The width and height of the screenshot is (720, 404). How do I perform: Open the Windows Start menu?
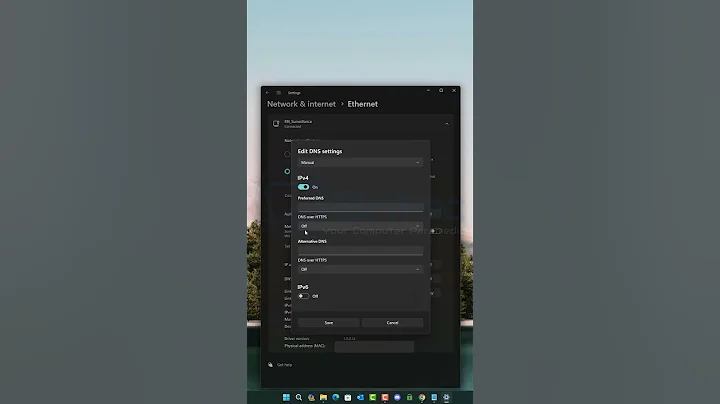point(286,398)
